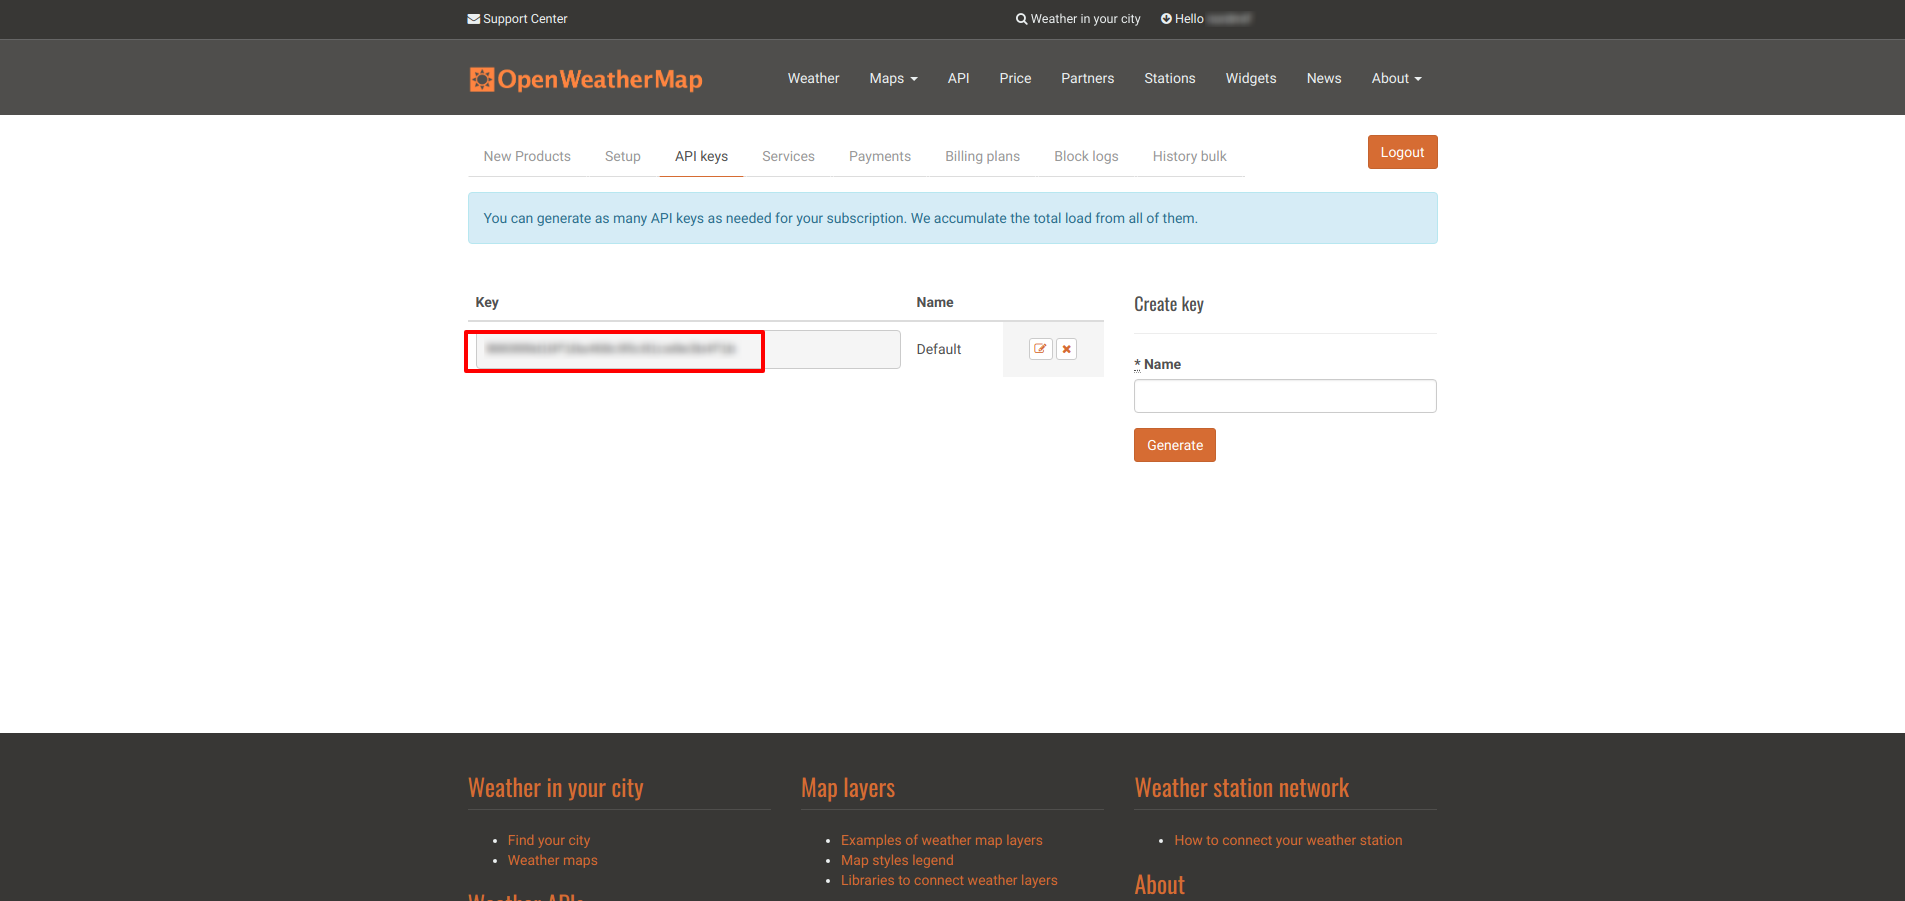The image size is (1905, 901).
Task: Open the Support Center link
Action: click(517, 19)
